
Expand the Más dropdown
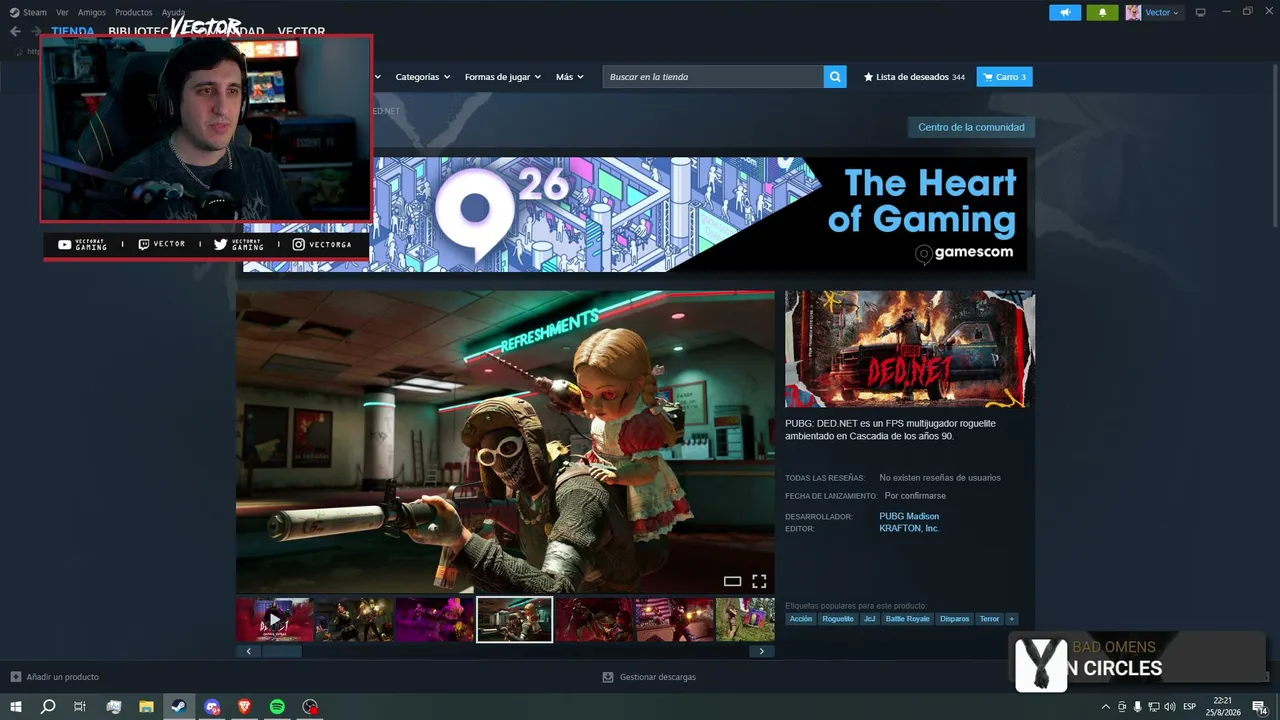(570, 77)
